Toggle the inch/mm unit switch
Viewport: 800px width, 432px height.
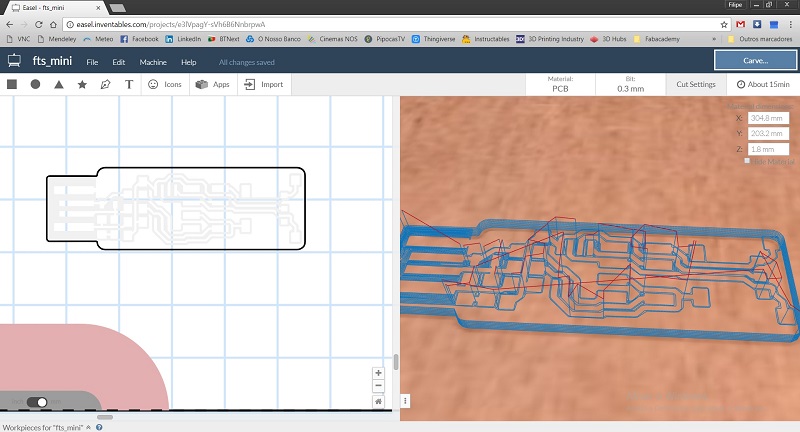click(x=37, y=402)
